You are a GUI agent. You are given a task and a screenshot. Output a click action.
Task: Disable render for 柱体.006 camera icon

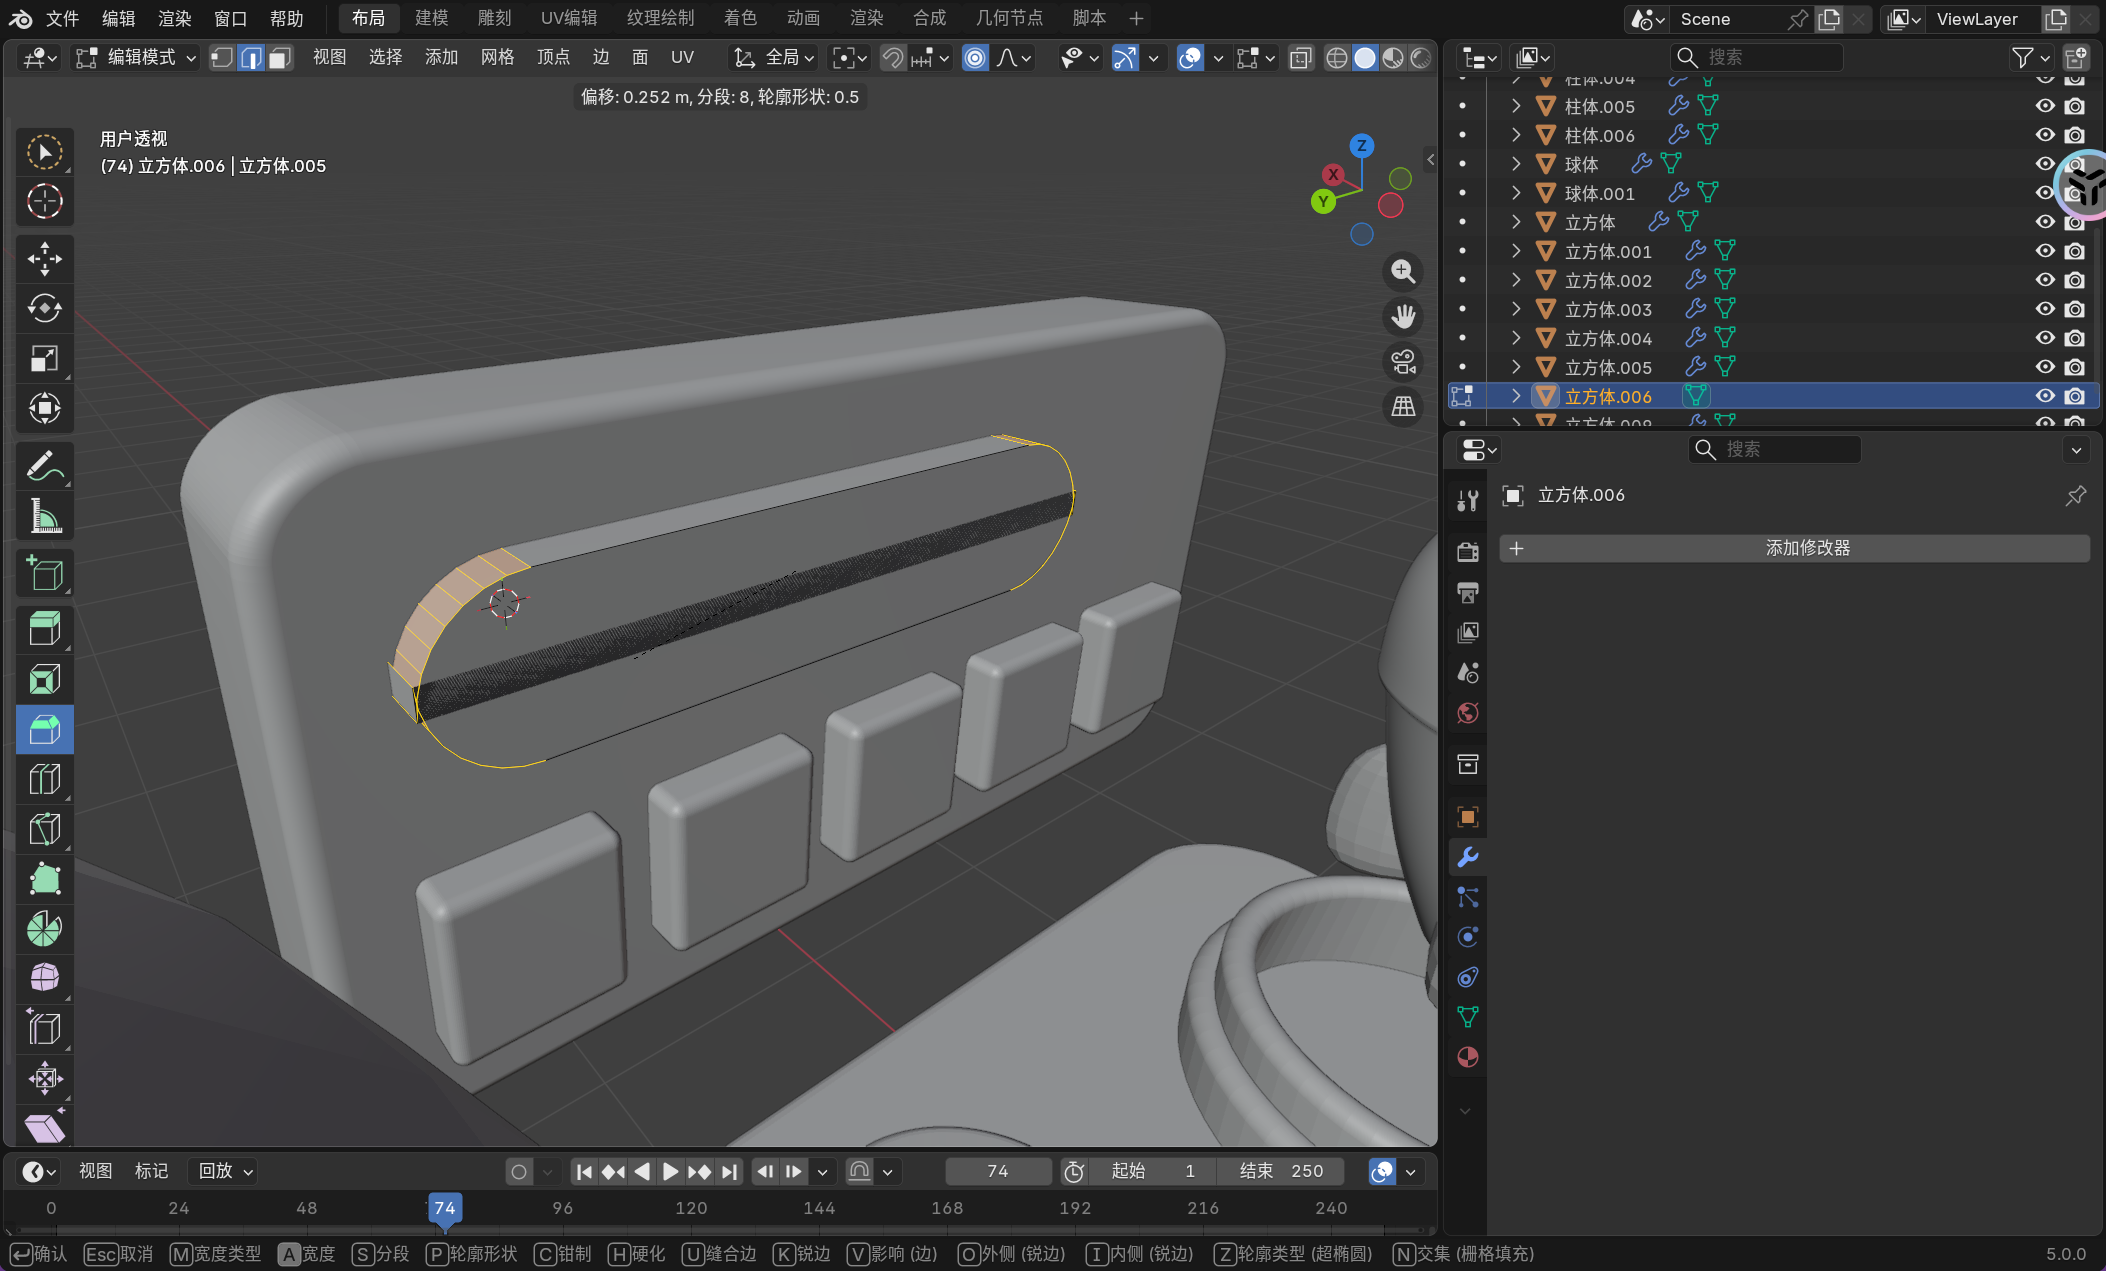(x=2075, y=135)
